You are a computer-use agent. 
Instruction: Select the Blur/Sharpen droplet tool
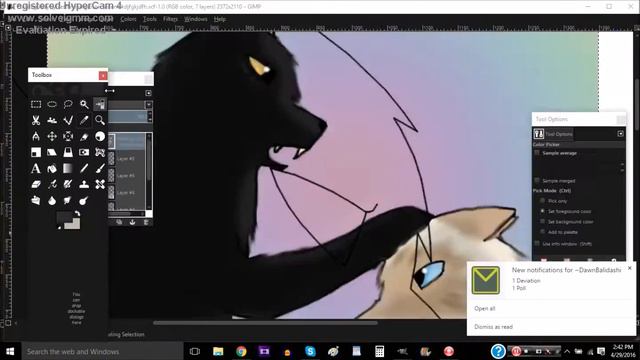(x=52, y=200)
